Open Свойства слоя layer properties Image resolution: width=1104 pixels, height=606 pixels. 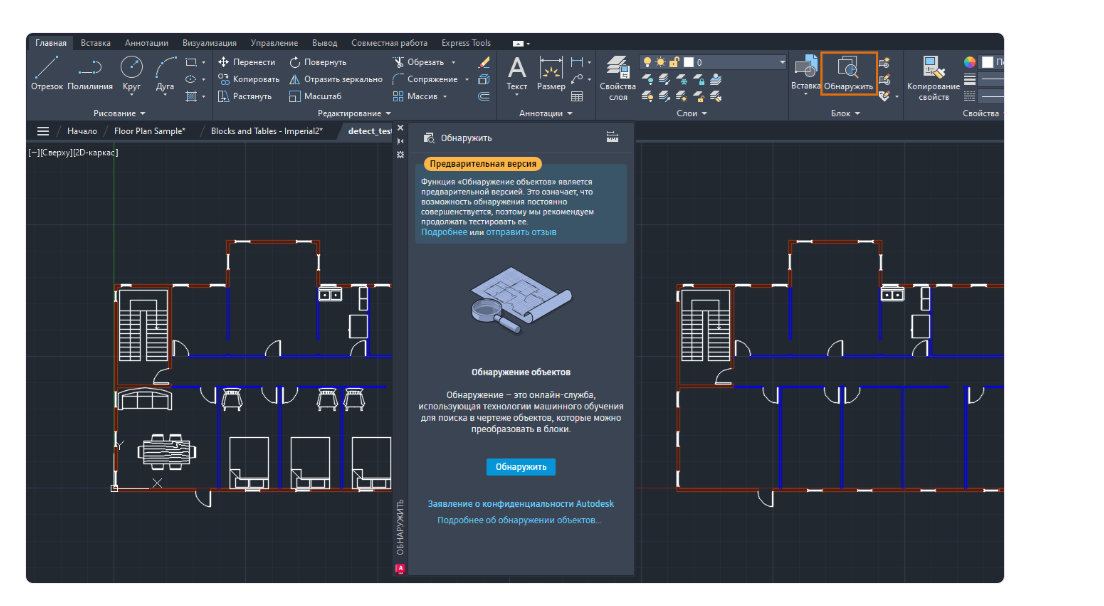[x=617, y=78]
